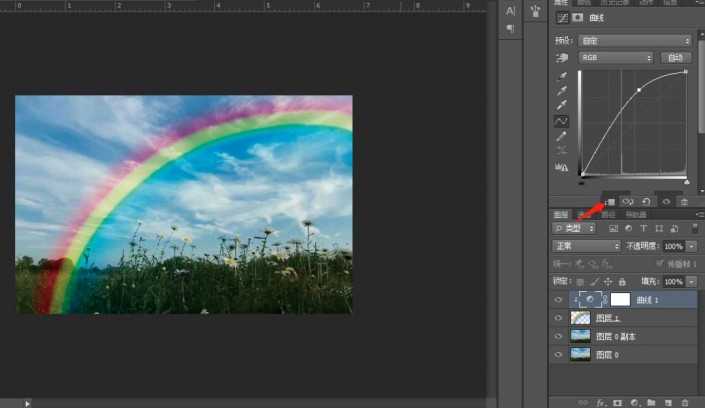Screen dimensions: 705x408
Task: Click the control point on the curve
Action: click(x=639, y=91)
